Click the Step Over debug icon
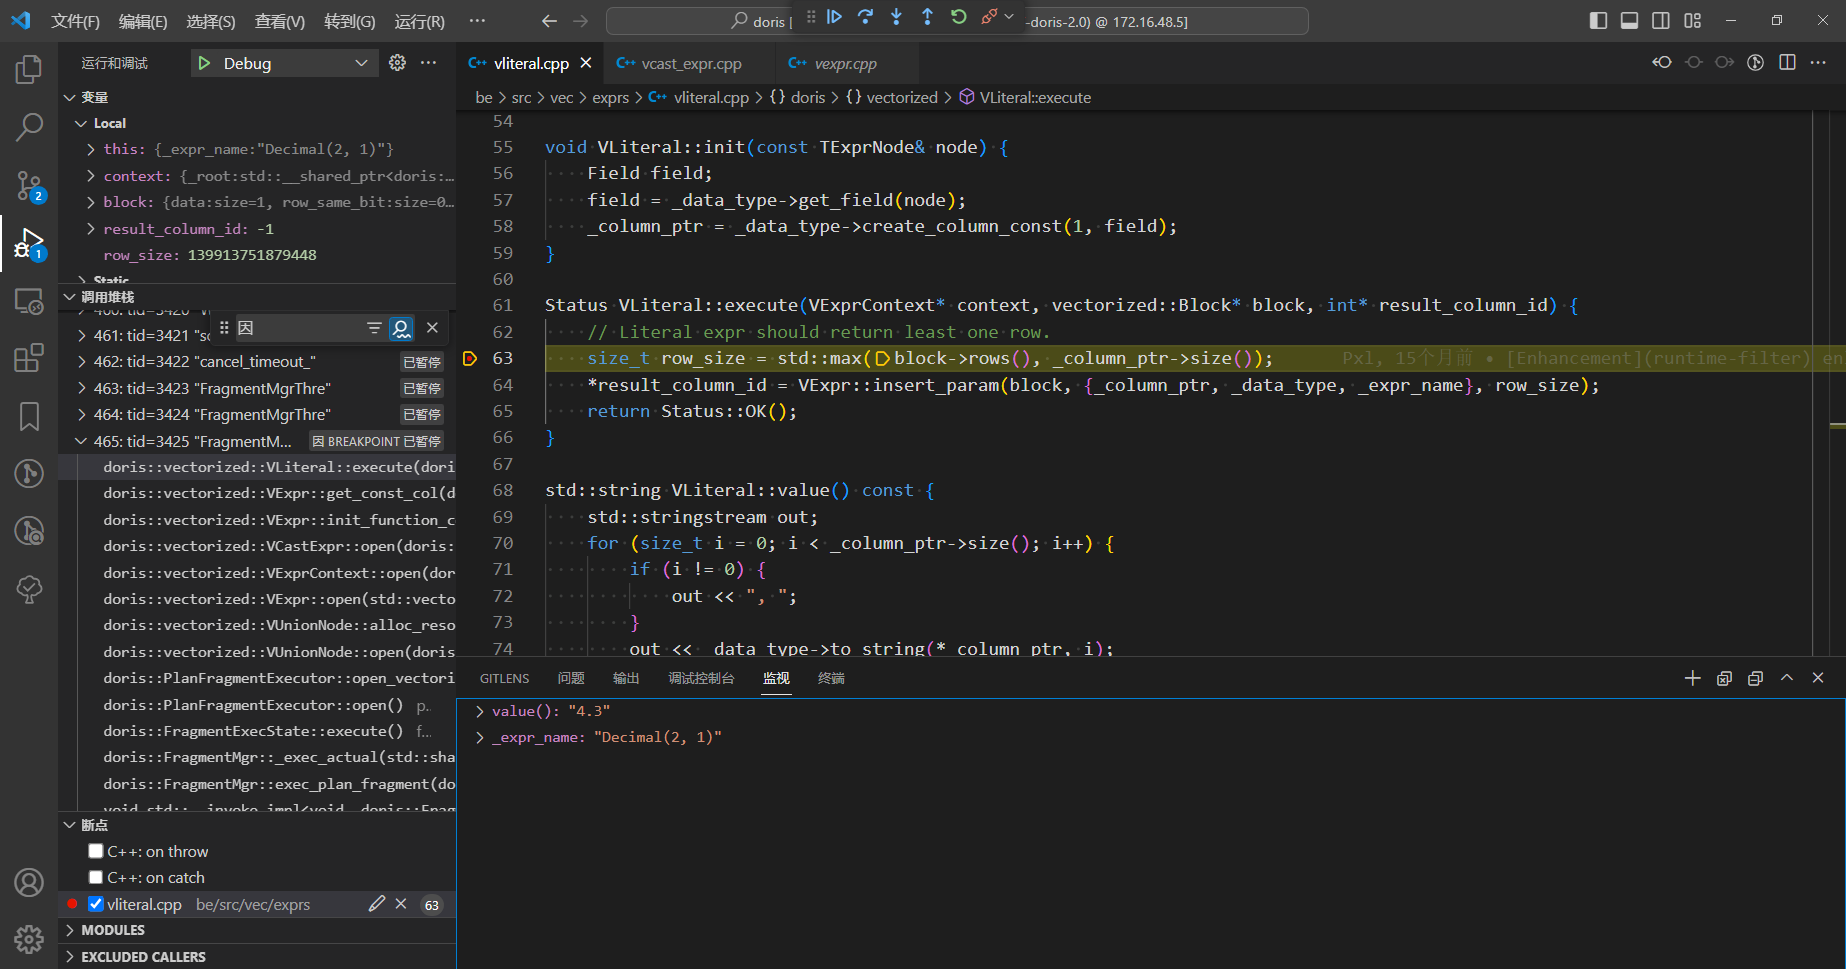The image size is (1846, 969). [865, 17]
